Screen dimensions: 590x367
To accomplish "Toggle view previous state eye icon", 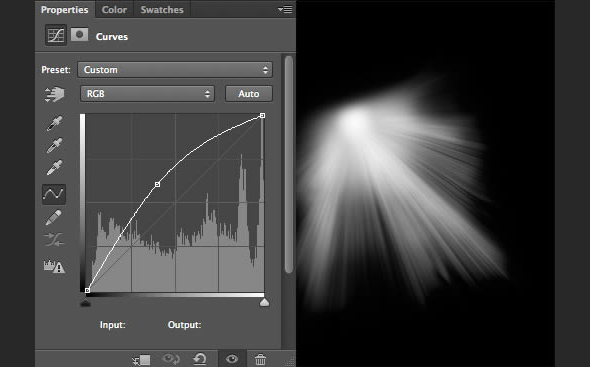I will 170,359.
